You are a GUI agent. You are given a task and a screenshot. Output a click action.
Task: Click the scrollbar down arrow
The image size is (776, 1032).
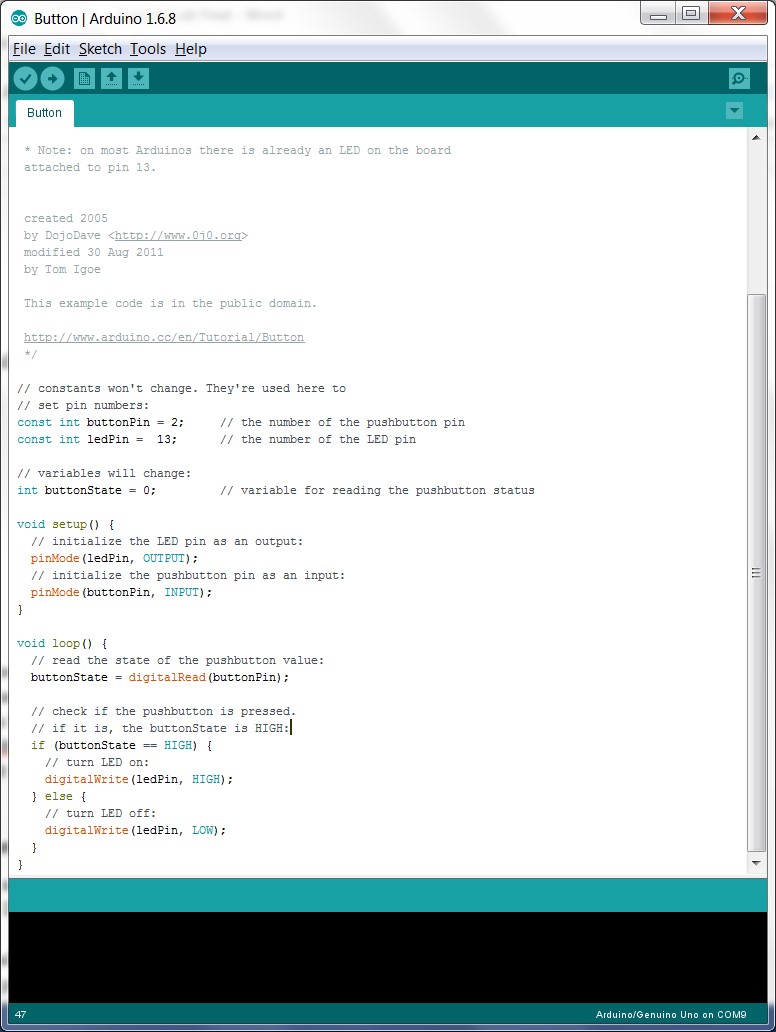(x=756, y=863)
